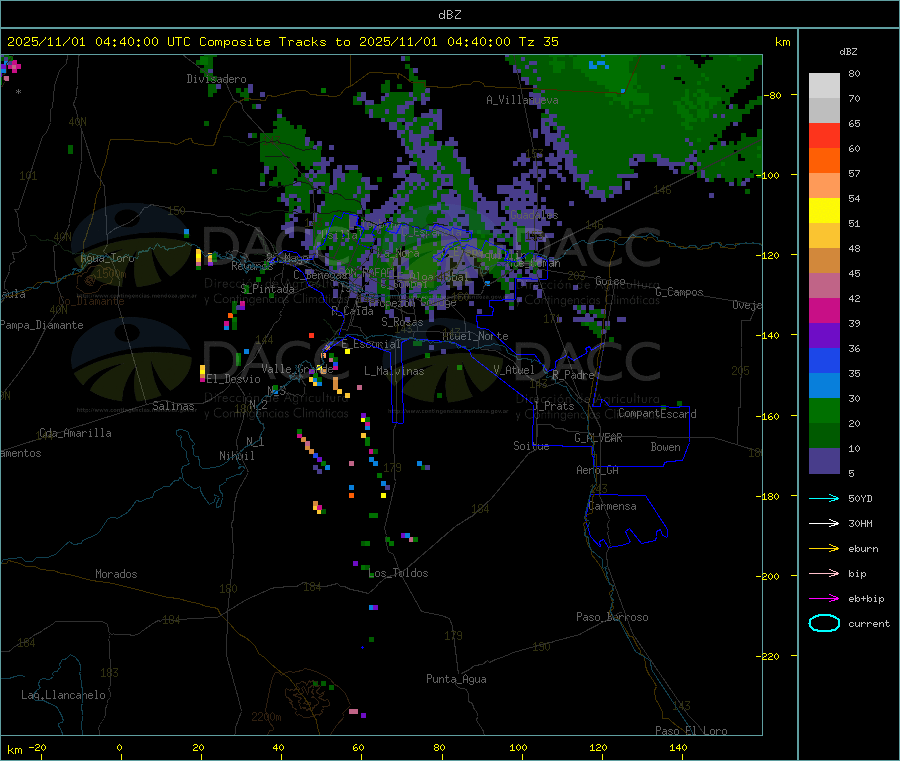Click the cyan 'current' oval legend icon
This screenshot has height=761, width=900.
point(824,623)
